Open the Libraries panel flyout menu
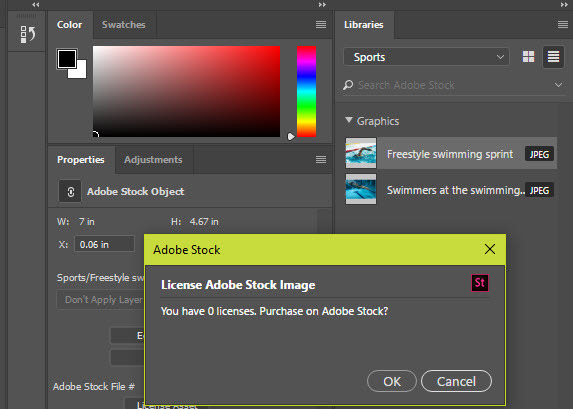 (x=563, y=24)
